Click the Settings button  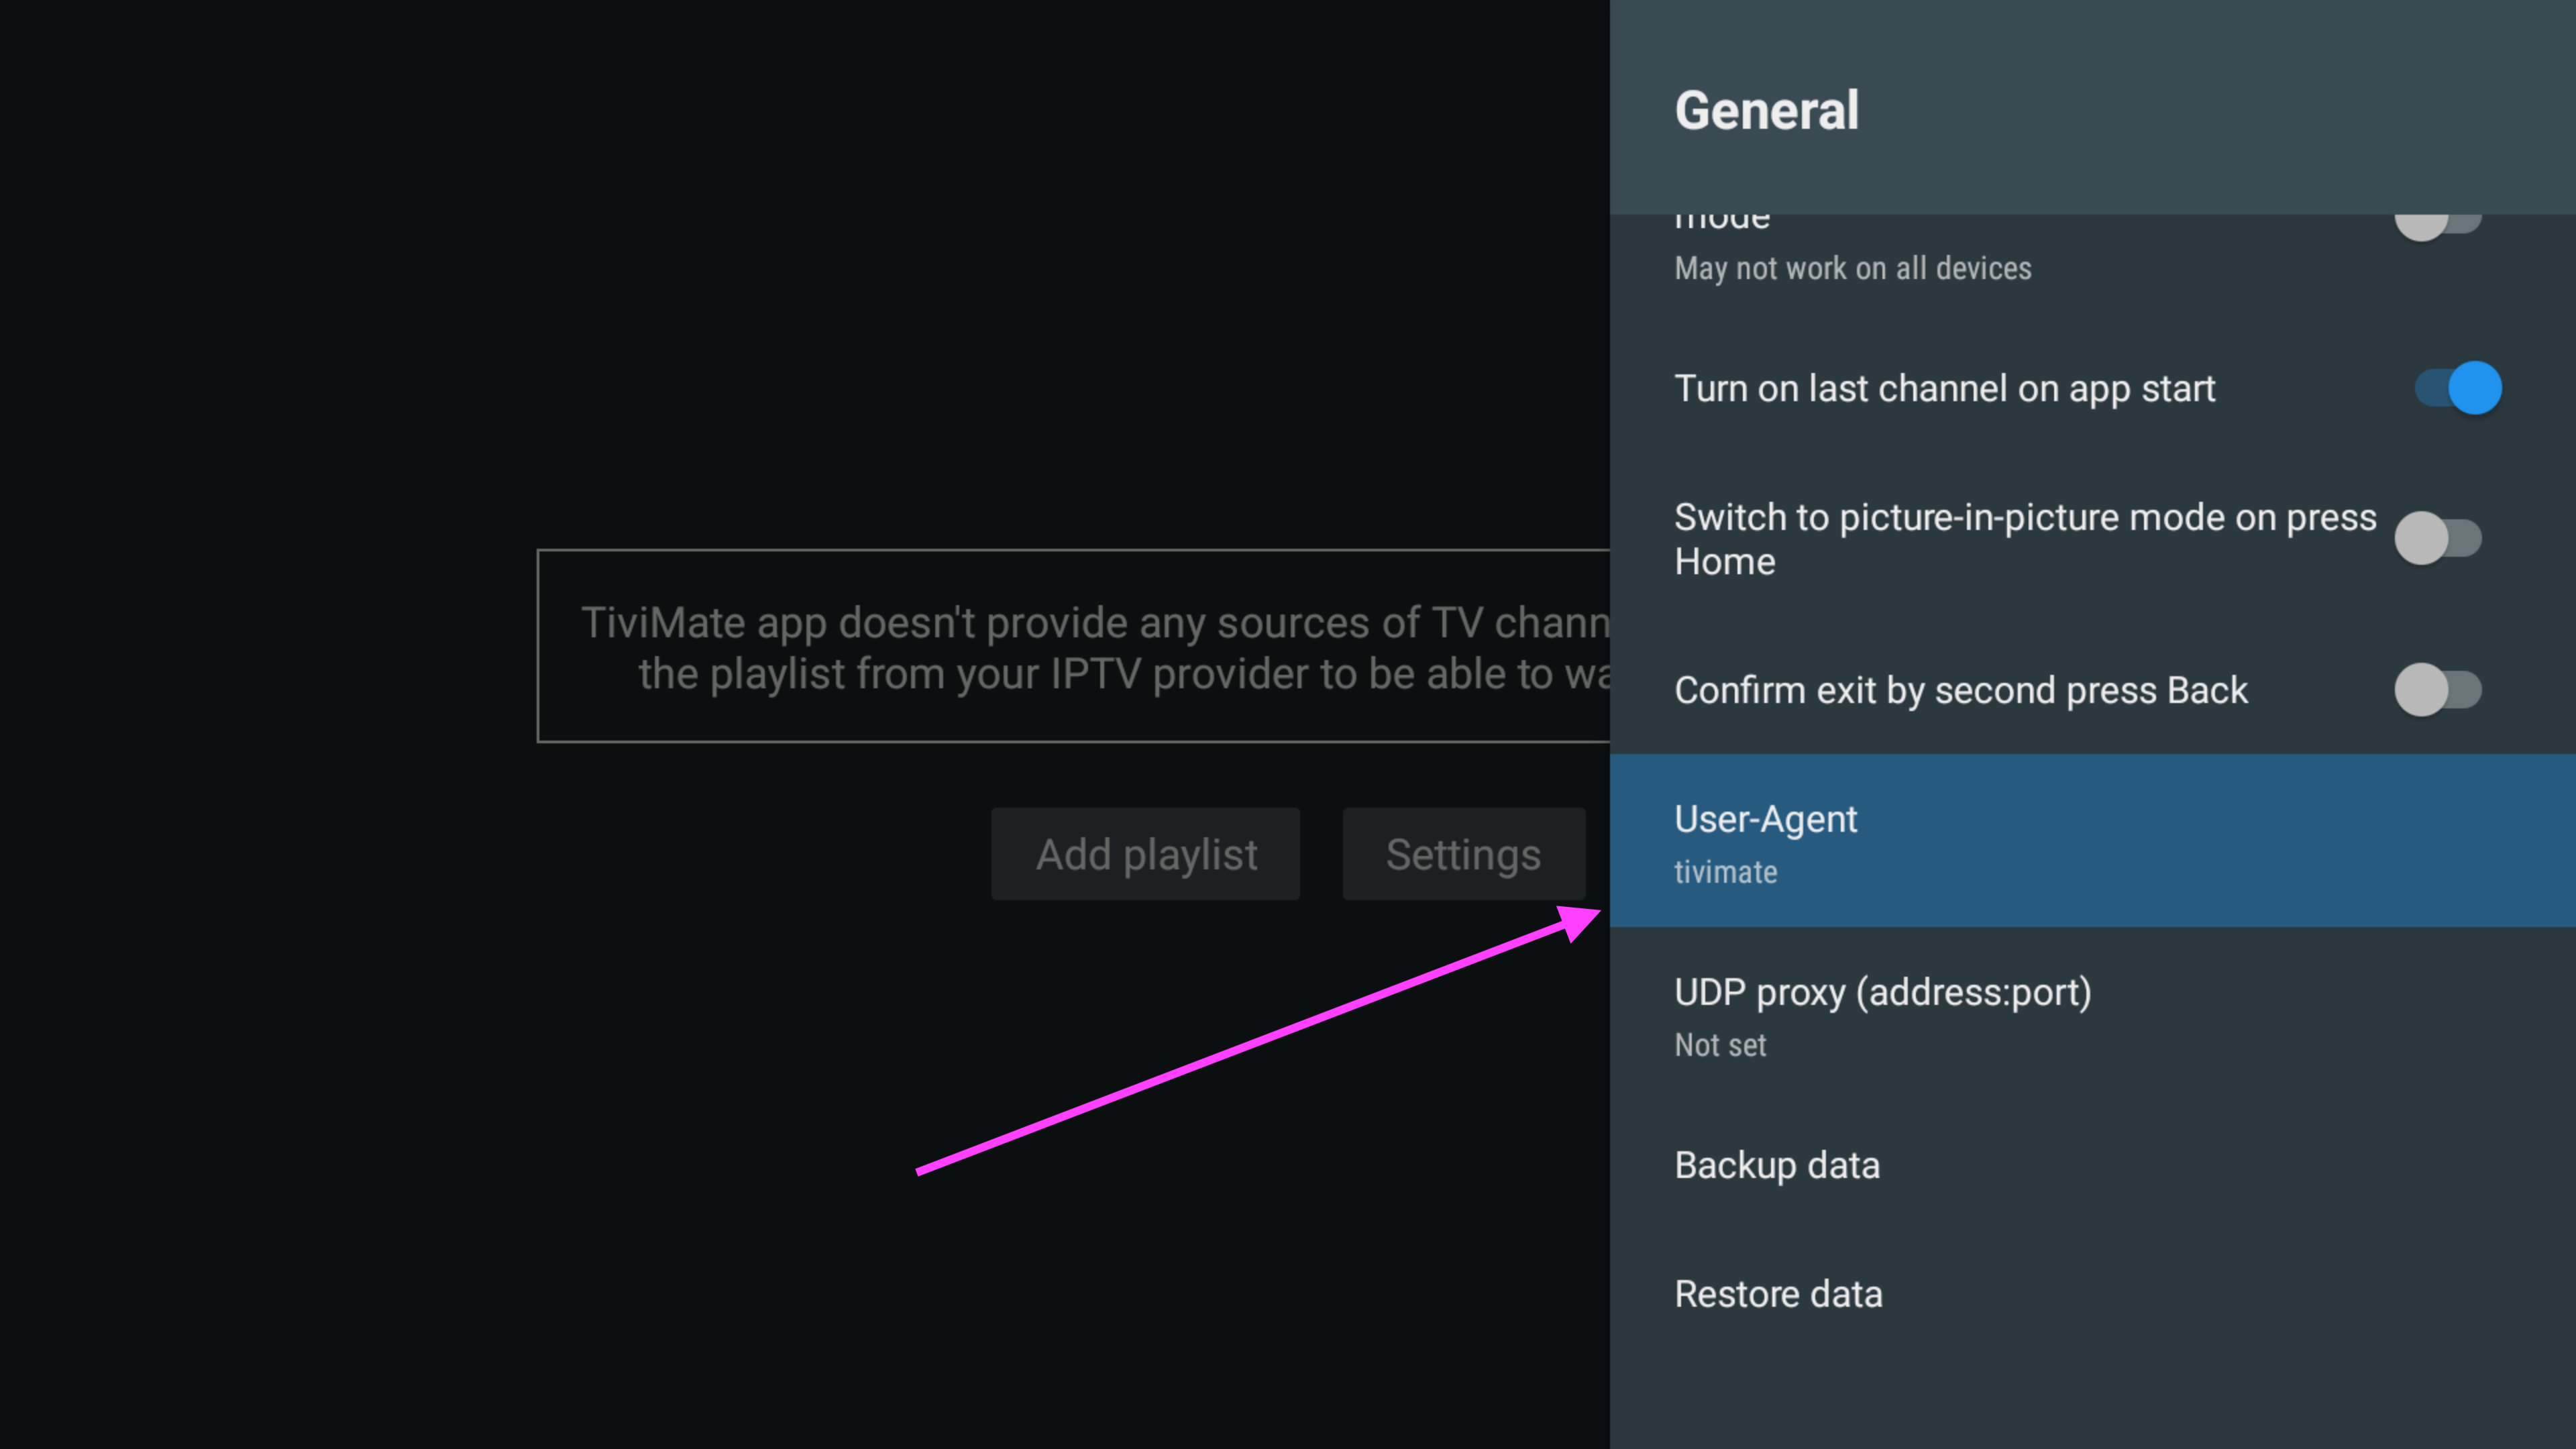click(x=1463, y=854)
